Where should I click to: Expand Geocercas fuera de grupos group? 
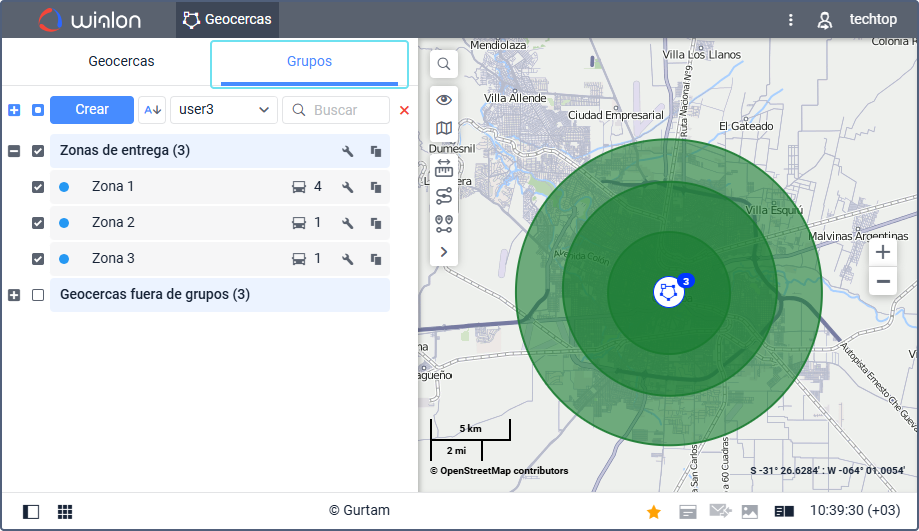point(14,295)
